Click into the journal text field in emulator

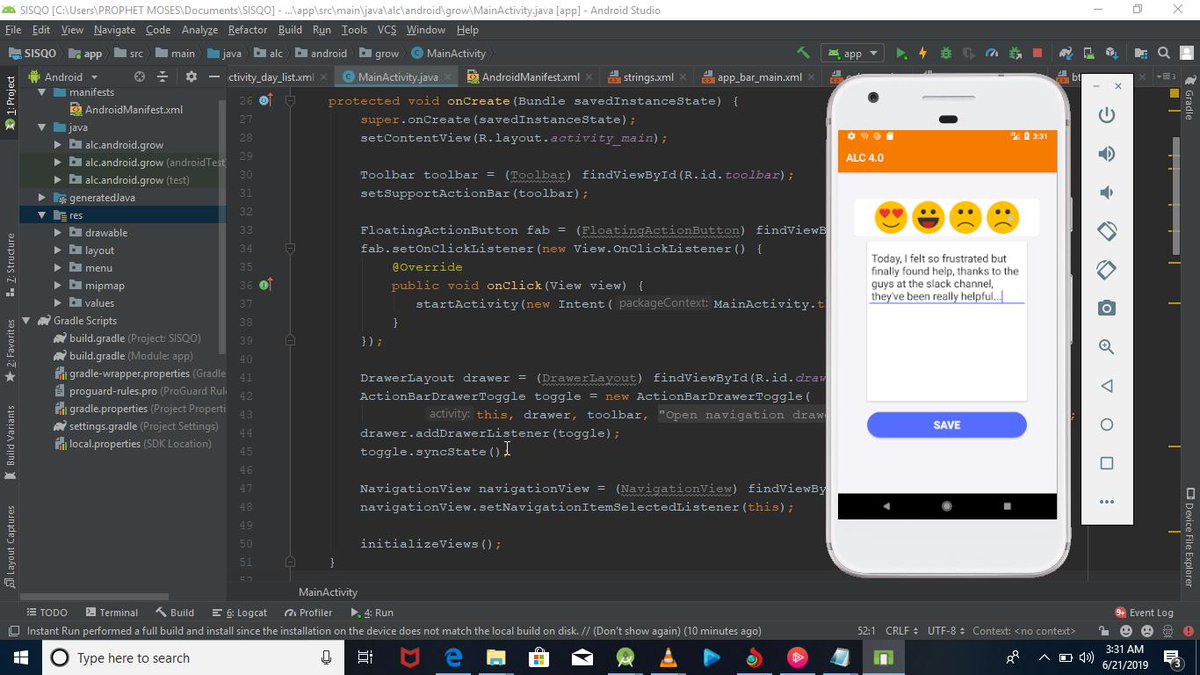coord(946,320)
